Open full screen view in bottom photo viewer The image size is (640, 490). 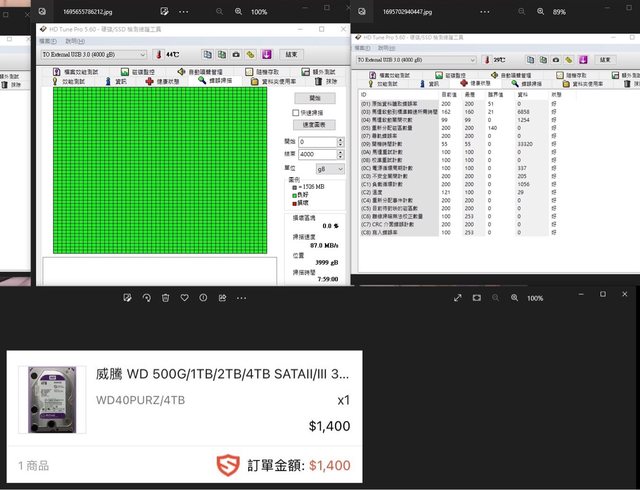pyautogui.click(x=458, y=298)
